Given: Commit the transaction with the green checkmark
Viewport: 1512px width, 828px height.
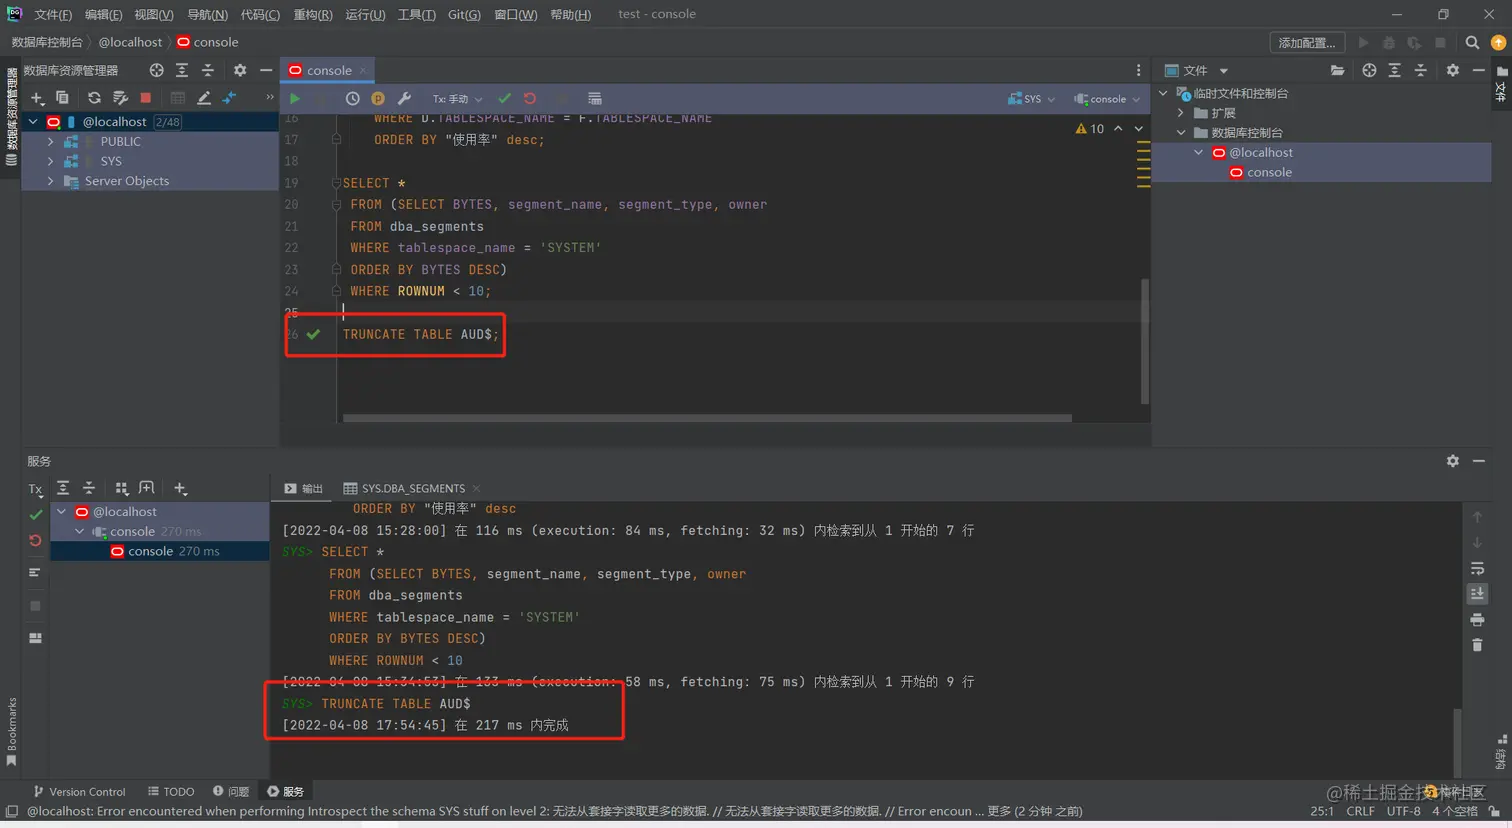Looking at the screenshot, I should (504, 99).
